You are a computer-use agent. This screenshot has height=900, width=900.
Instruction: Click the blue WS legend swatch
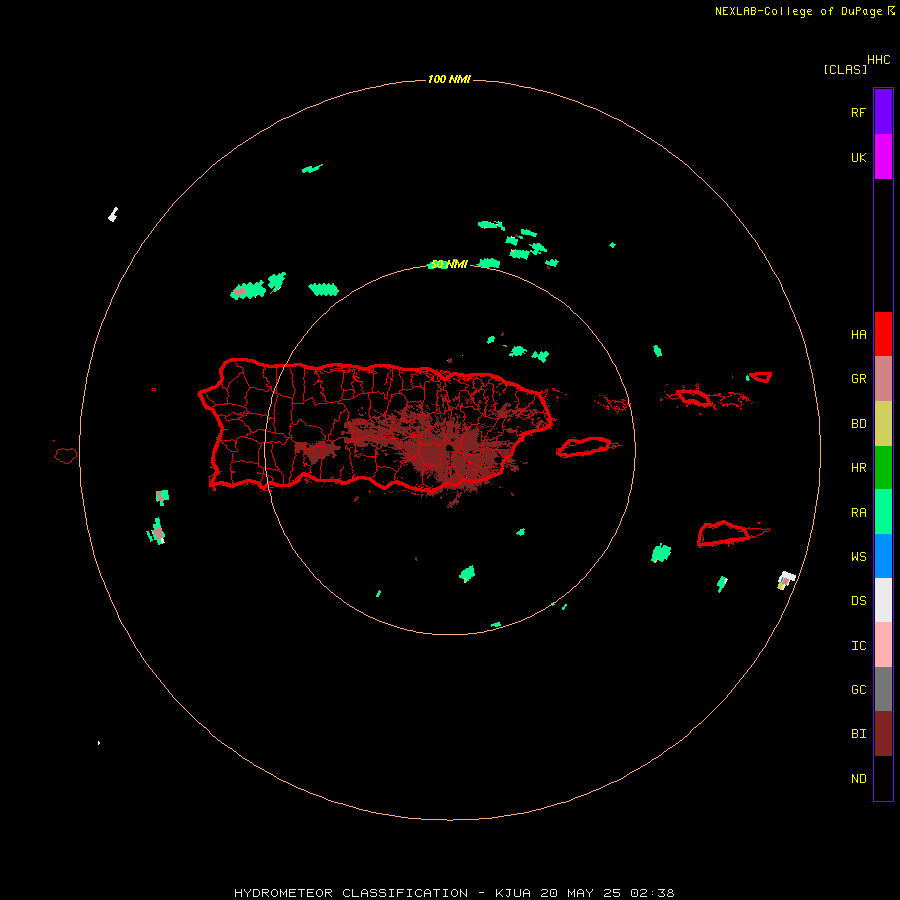click(883, 556)
